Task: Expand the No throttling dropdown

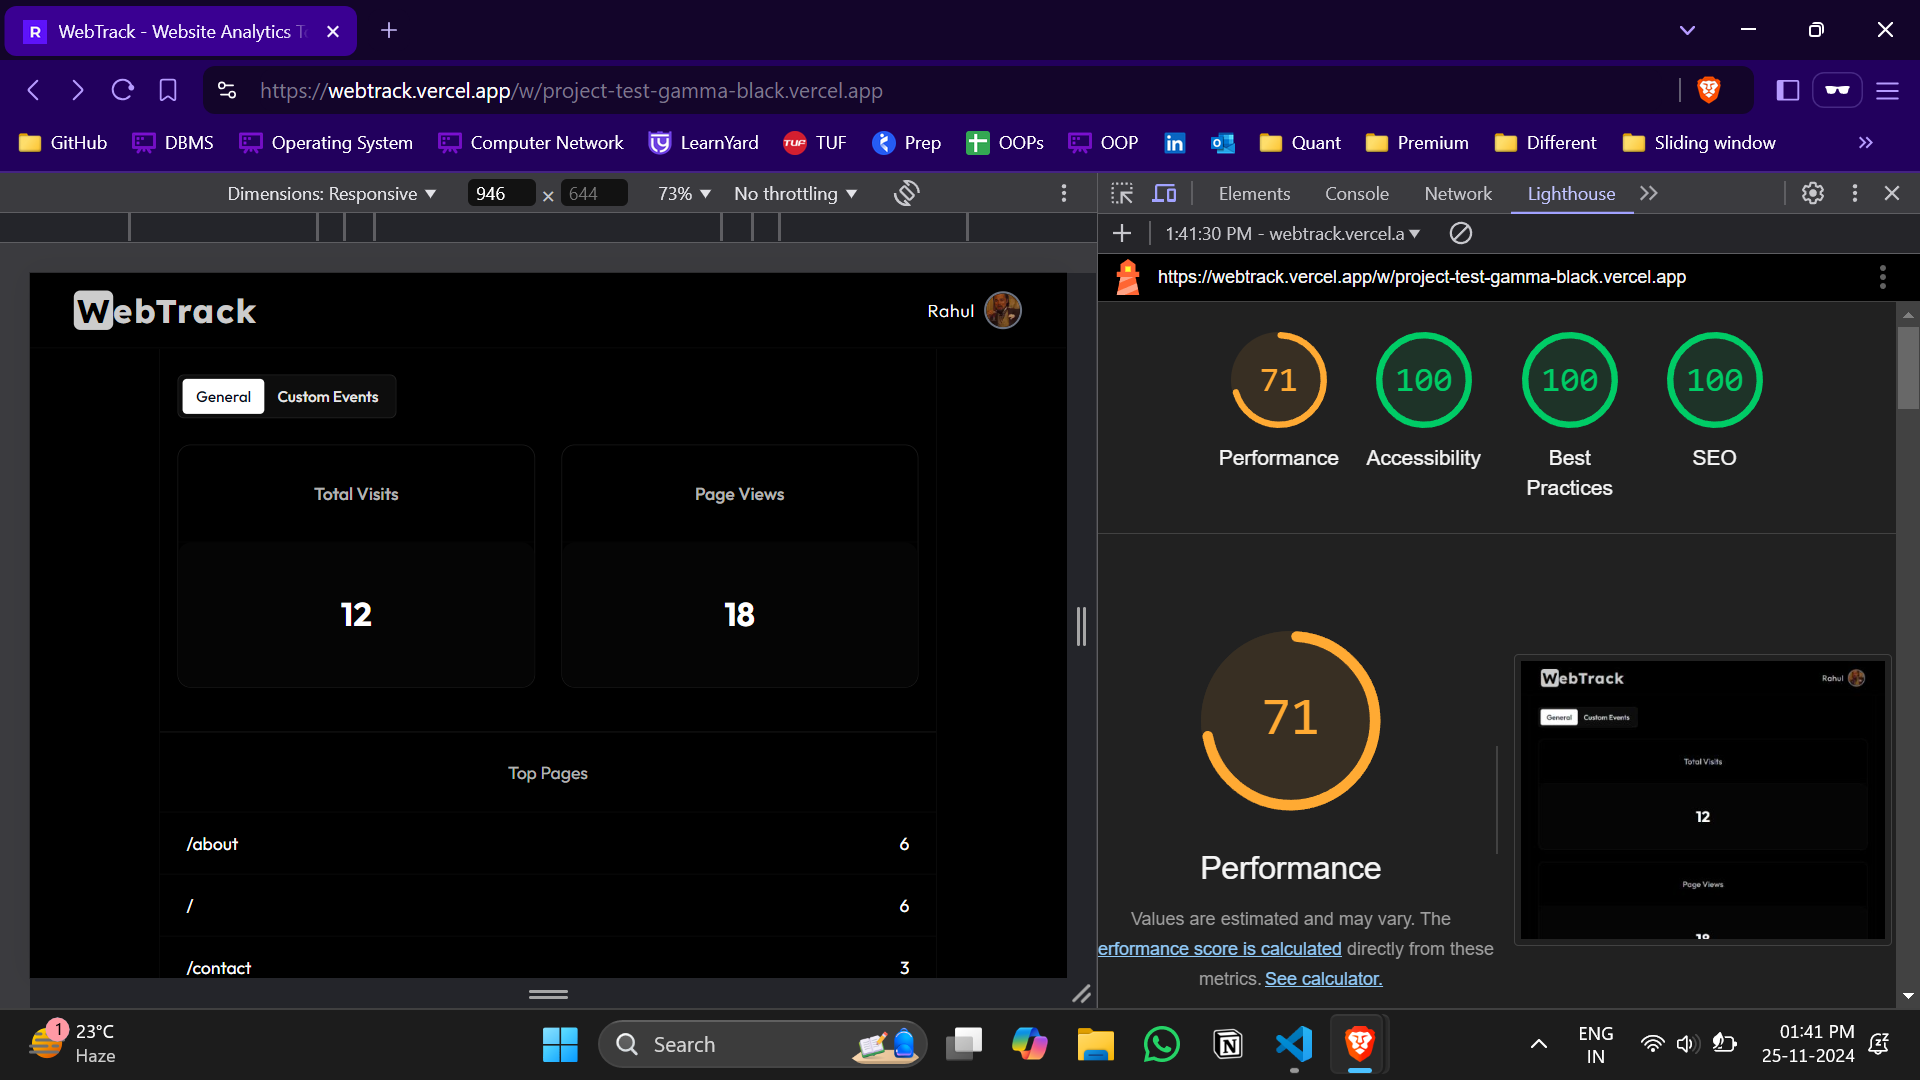Action: coord(795,193)
